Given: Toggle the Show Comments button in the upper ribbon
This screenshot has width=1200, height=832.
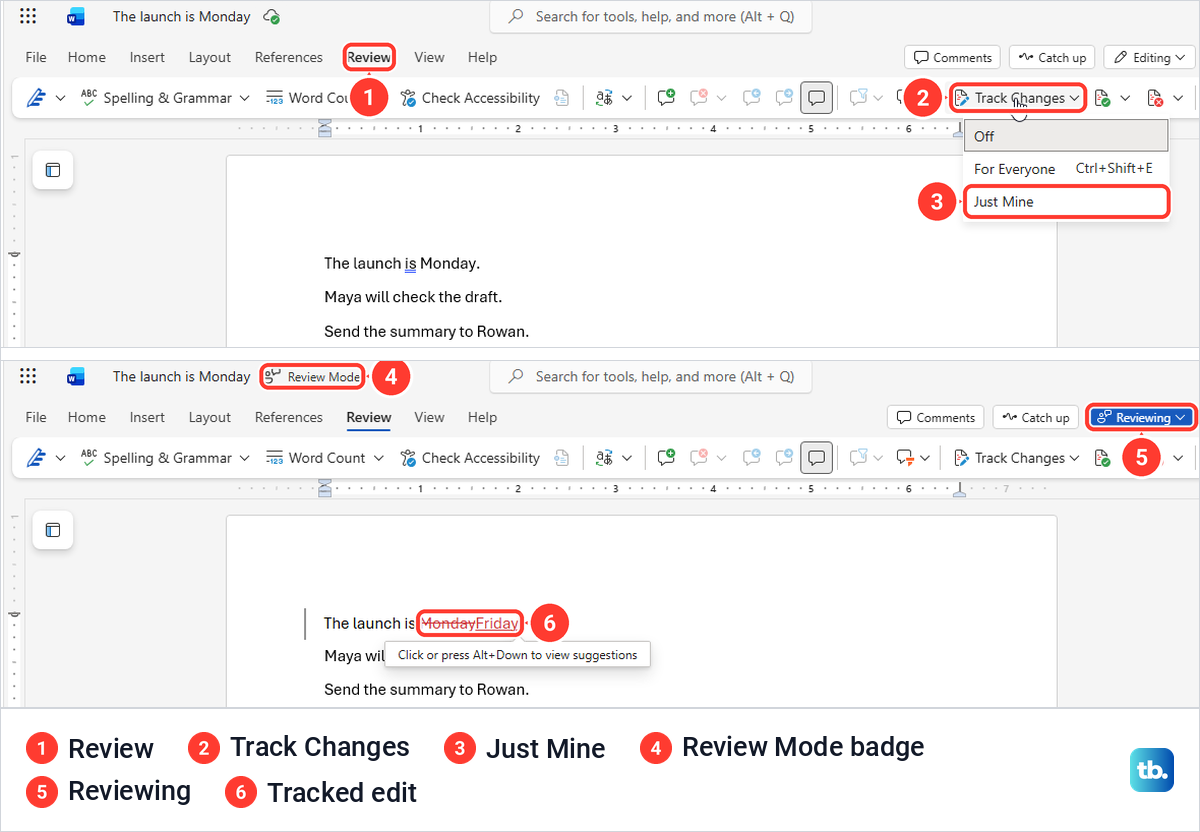Looking at the screenshot, I should (817, 98).
